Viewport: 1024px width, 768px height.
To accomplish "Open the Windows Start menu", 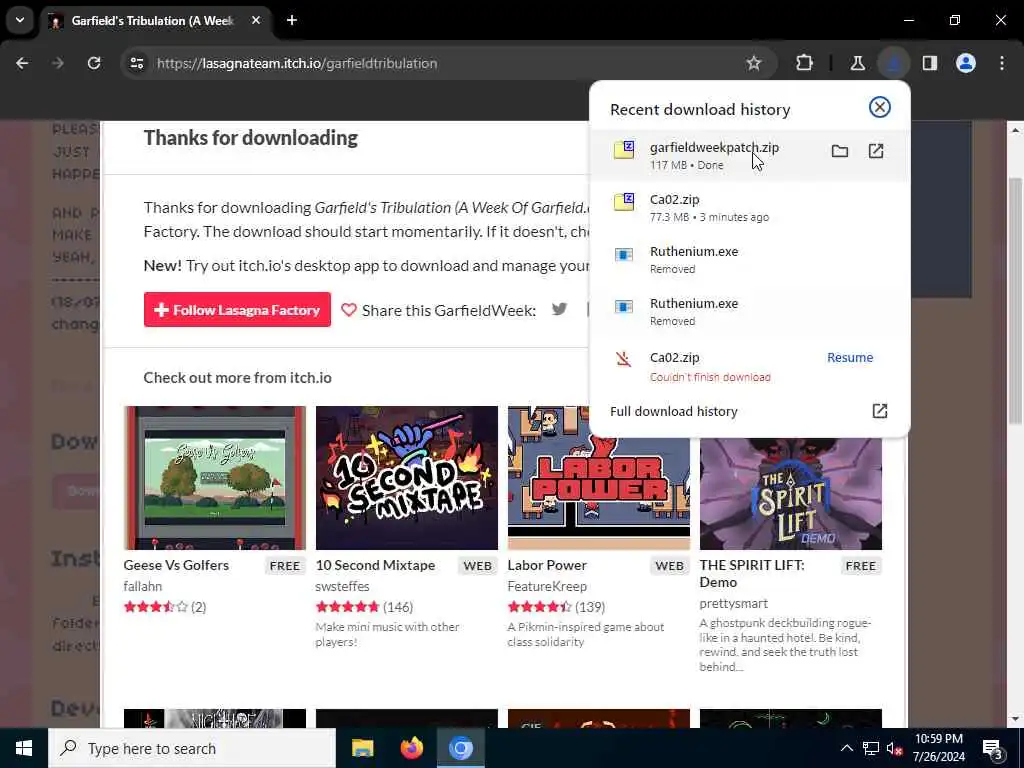I will click(x=24, y=748).
